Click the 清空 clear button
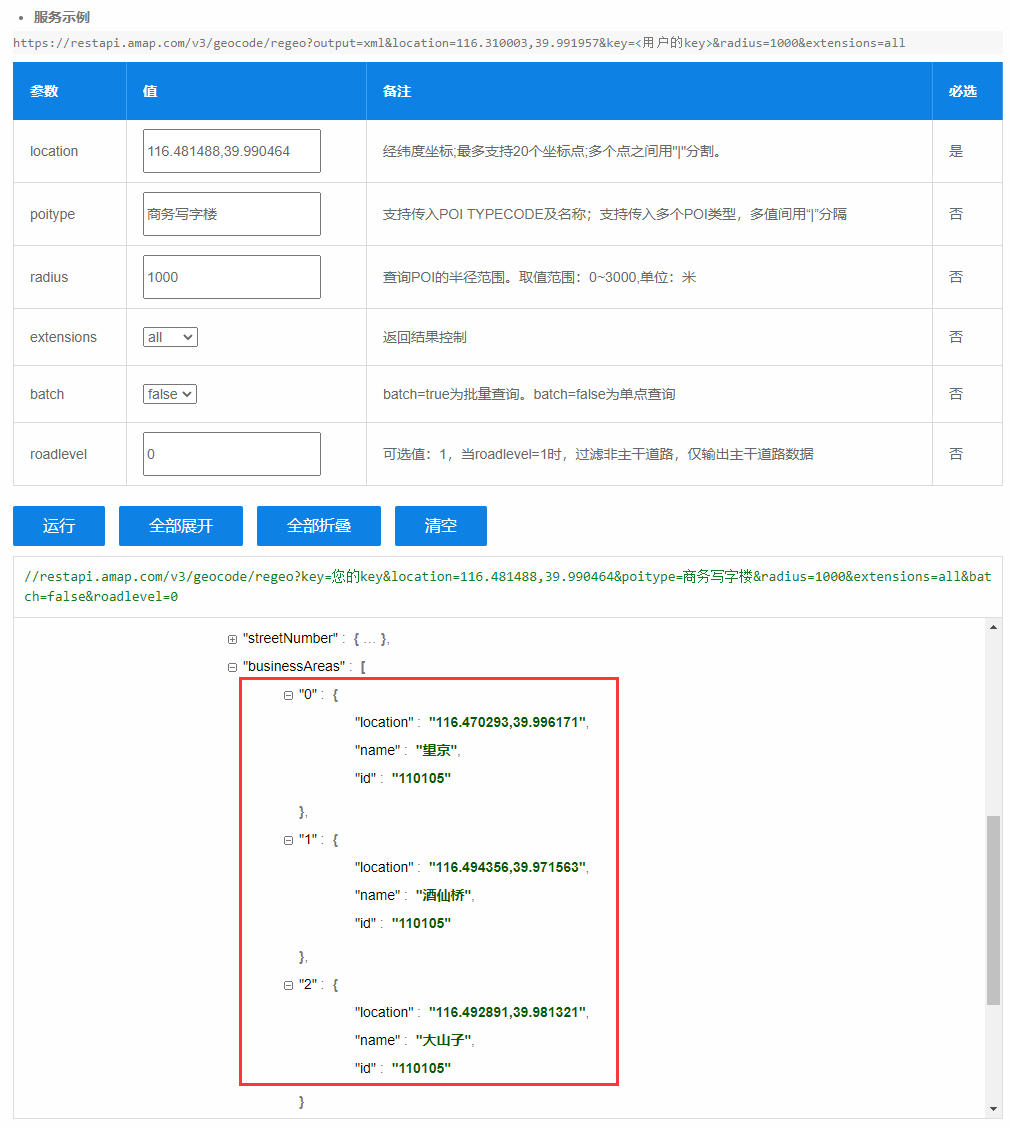Screen dimensions: 1010x1128 [440, 525]
